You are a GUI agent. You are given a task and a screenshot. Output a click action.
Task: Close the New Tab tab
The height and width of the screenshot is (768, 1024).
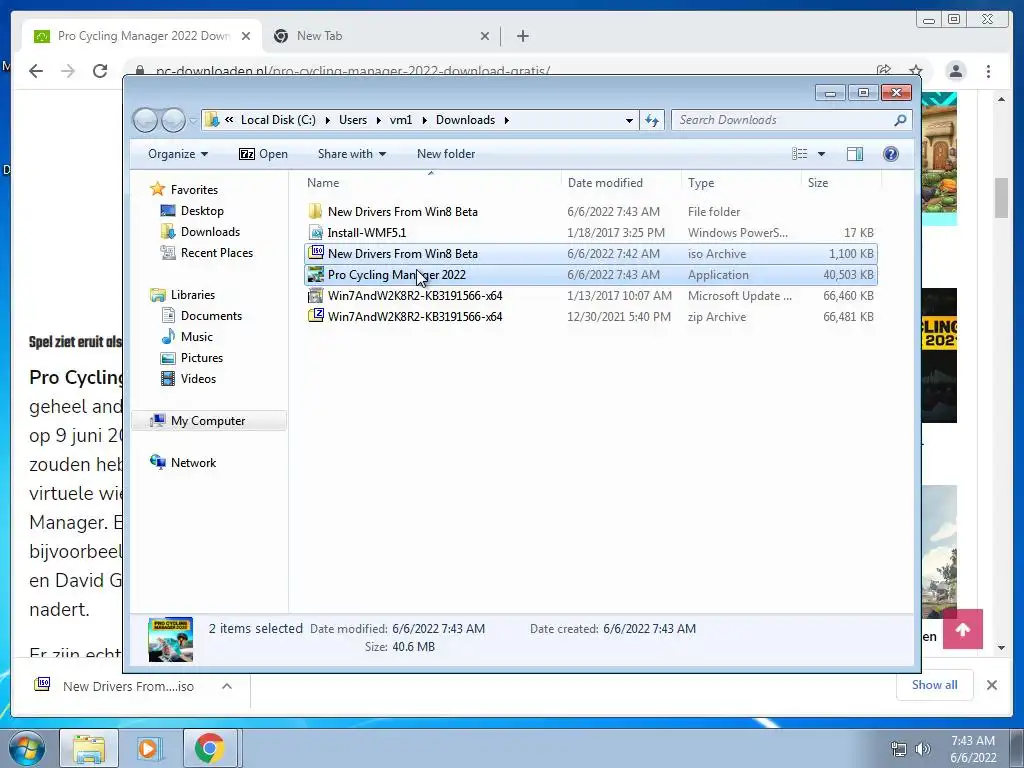[485, 37]
